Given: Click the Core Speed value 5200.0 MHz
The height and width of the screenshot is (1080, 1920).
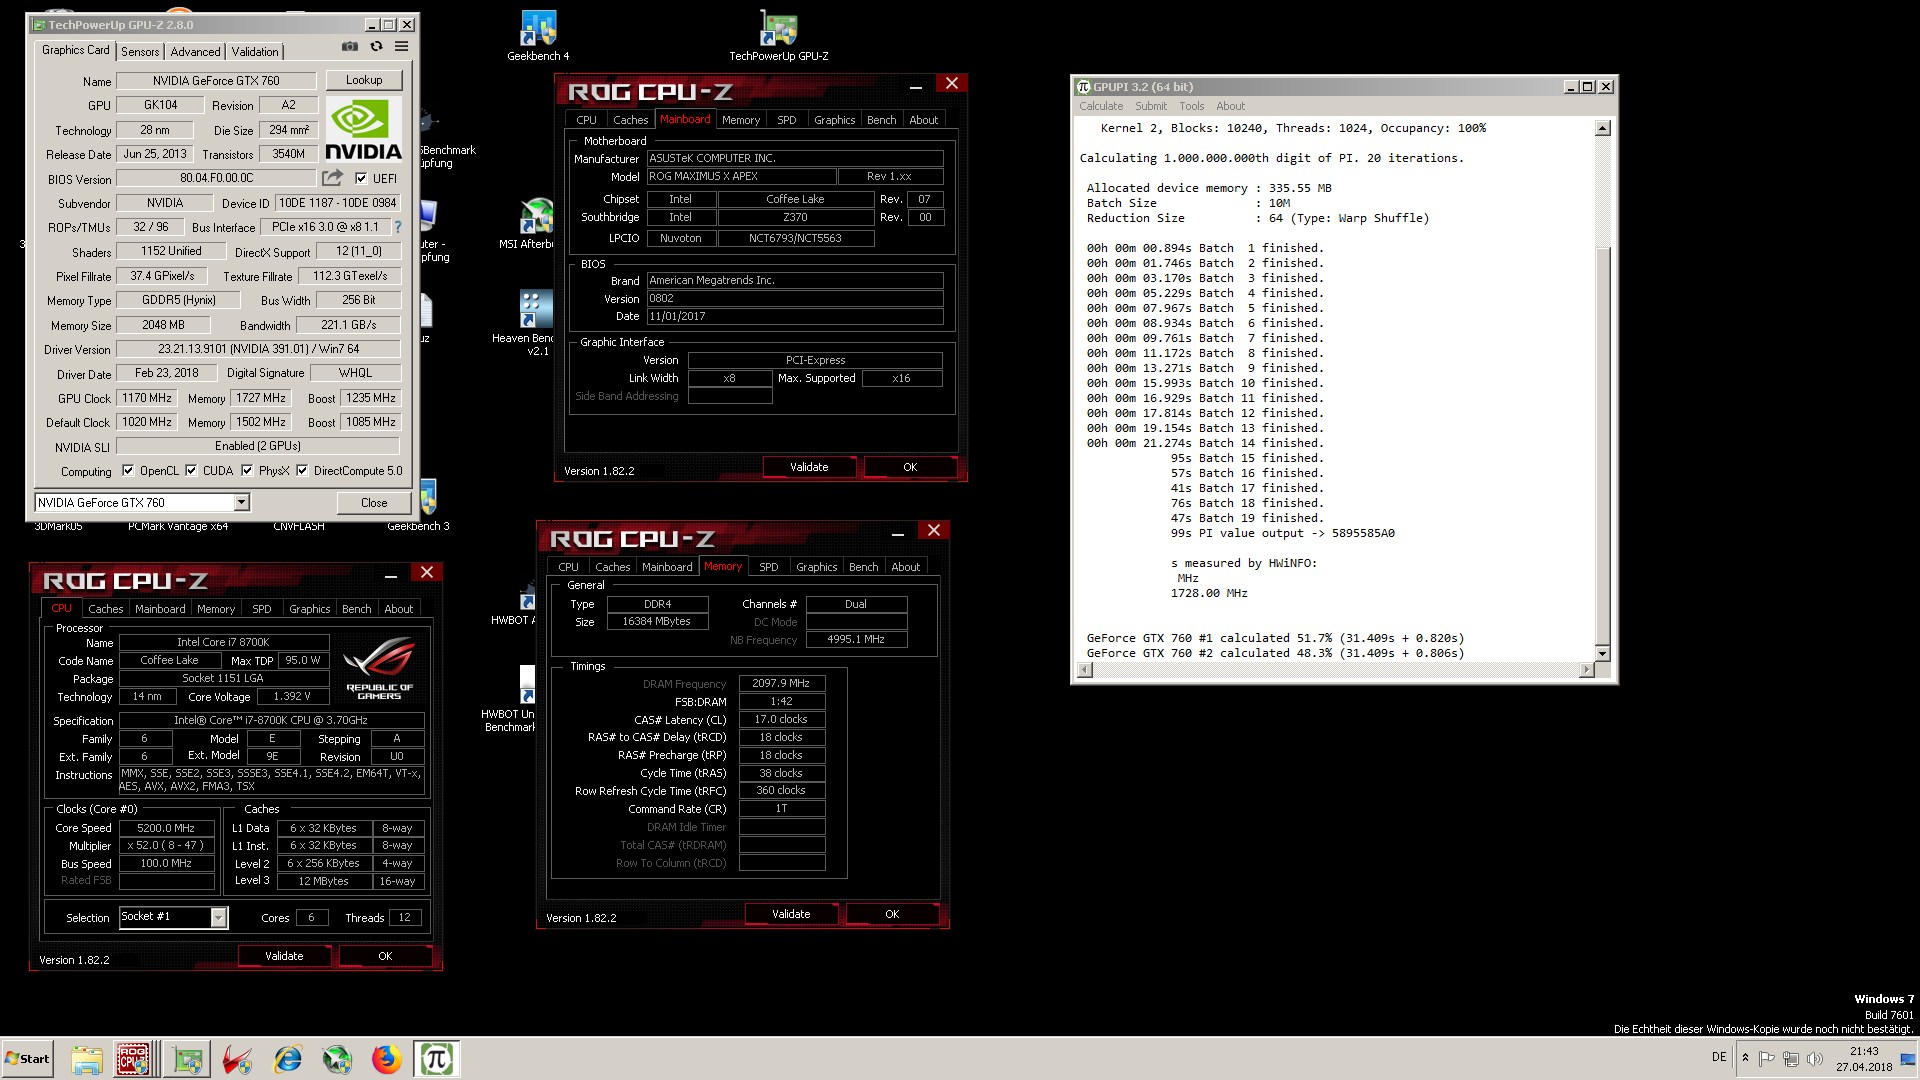Looking at the screenshot, I should pyautogui.click(x=166, y=828).
